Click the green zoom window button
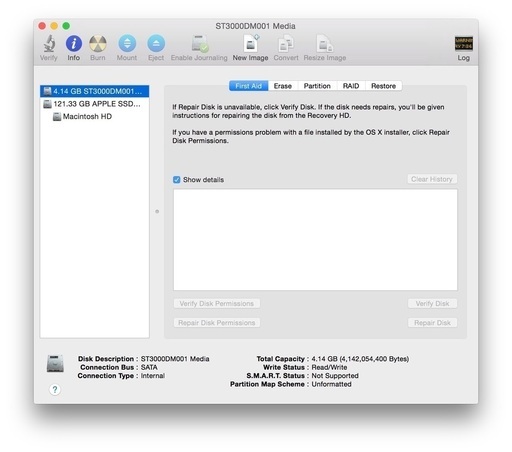The image size is (512, 452). [x=66, y=26]
